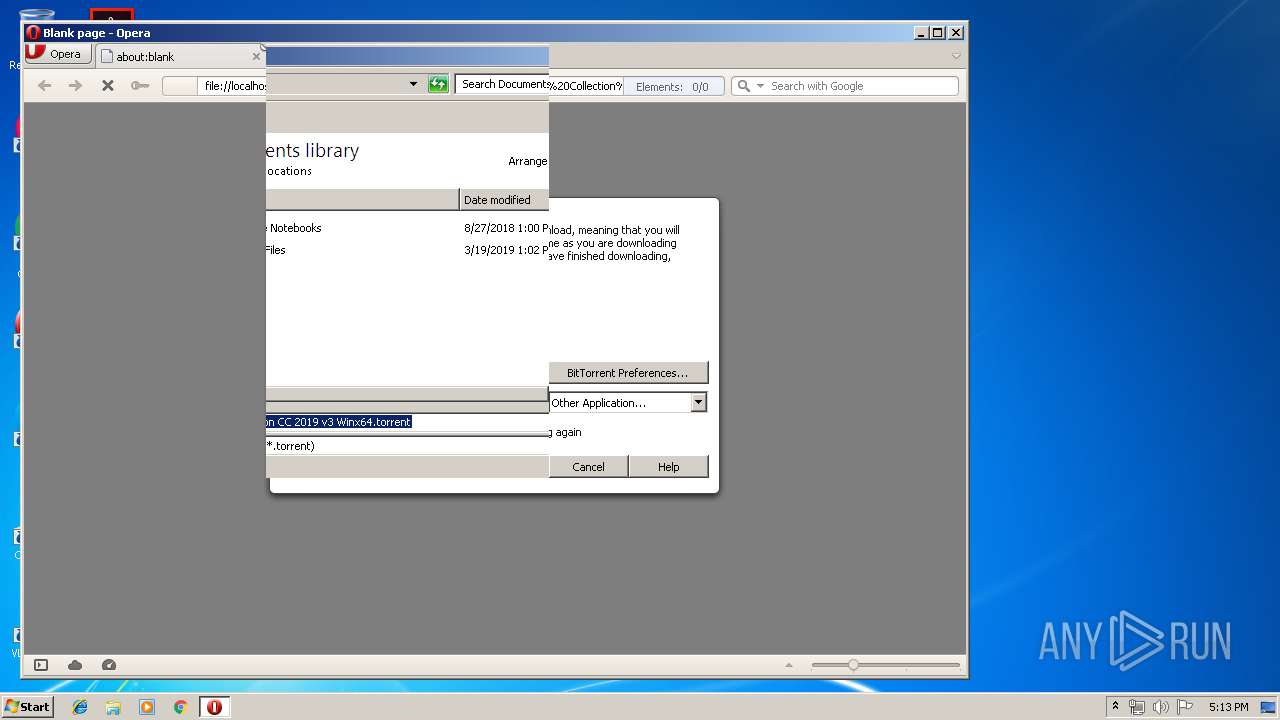Viewport: 1280px width, 720px height.
Task: Open the password wand key icon
Action: pyautogui.click(x=140, y=86)
